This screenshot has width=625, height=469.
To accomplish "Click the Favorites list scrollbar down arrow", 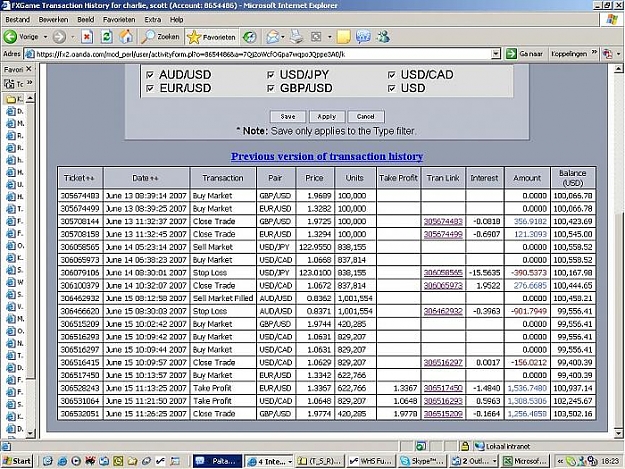I will click(30, 433).
